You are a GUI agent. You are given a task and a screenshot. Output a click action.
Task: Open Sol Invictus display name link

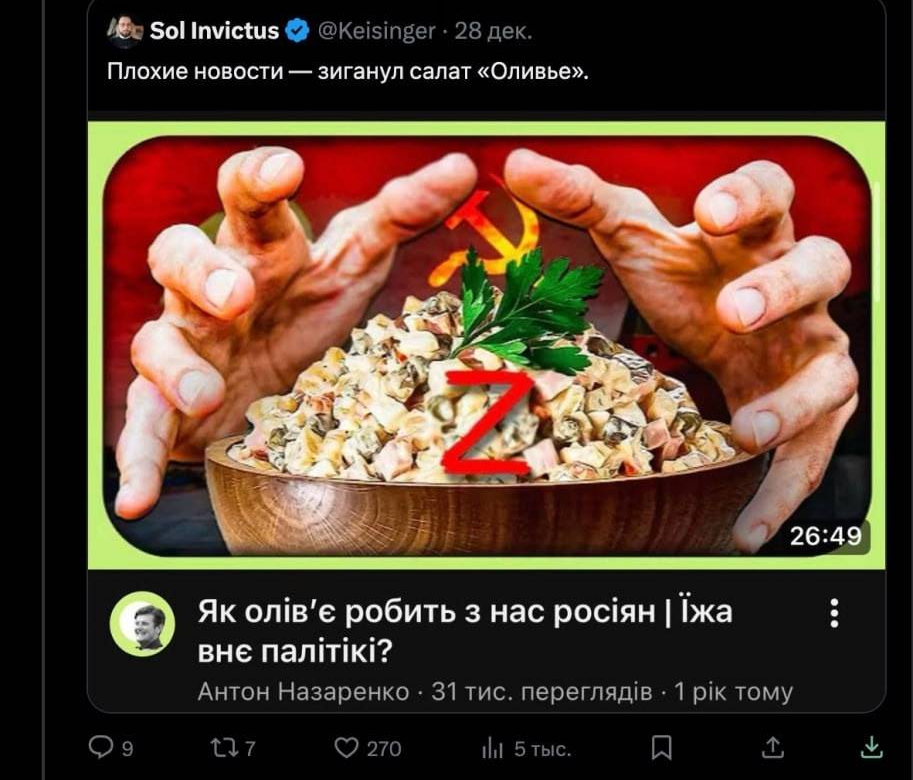214,31
